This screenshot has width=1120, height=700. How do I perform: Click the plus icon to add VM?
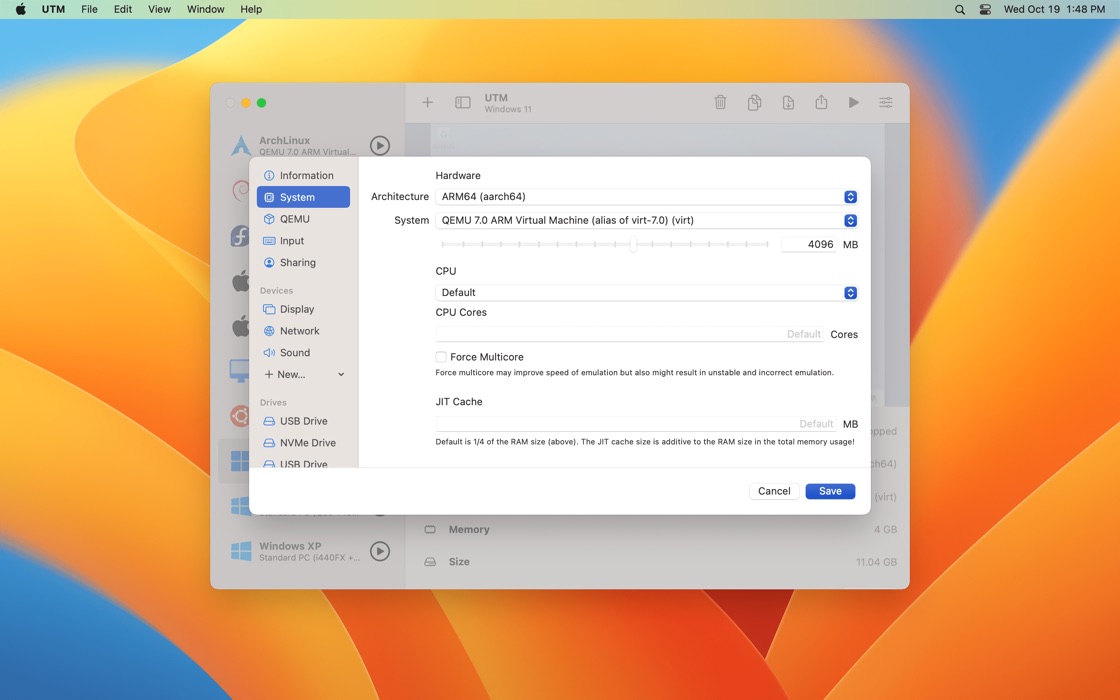pyautogui.click(x=427, y=102)
